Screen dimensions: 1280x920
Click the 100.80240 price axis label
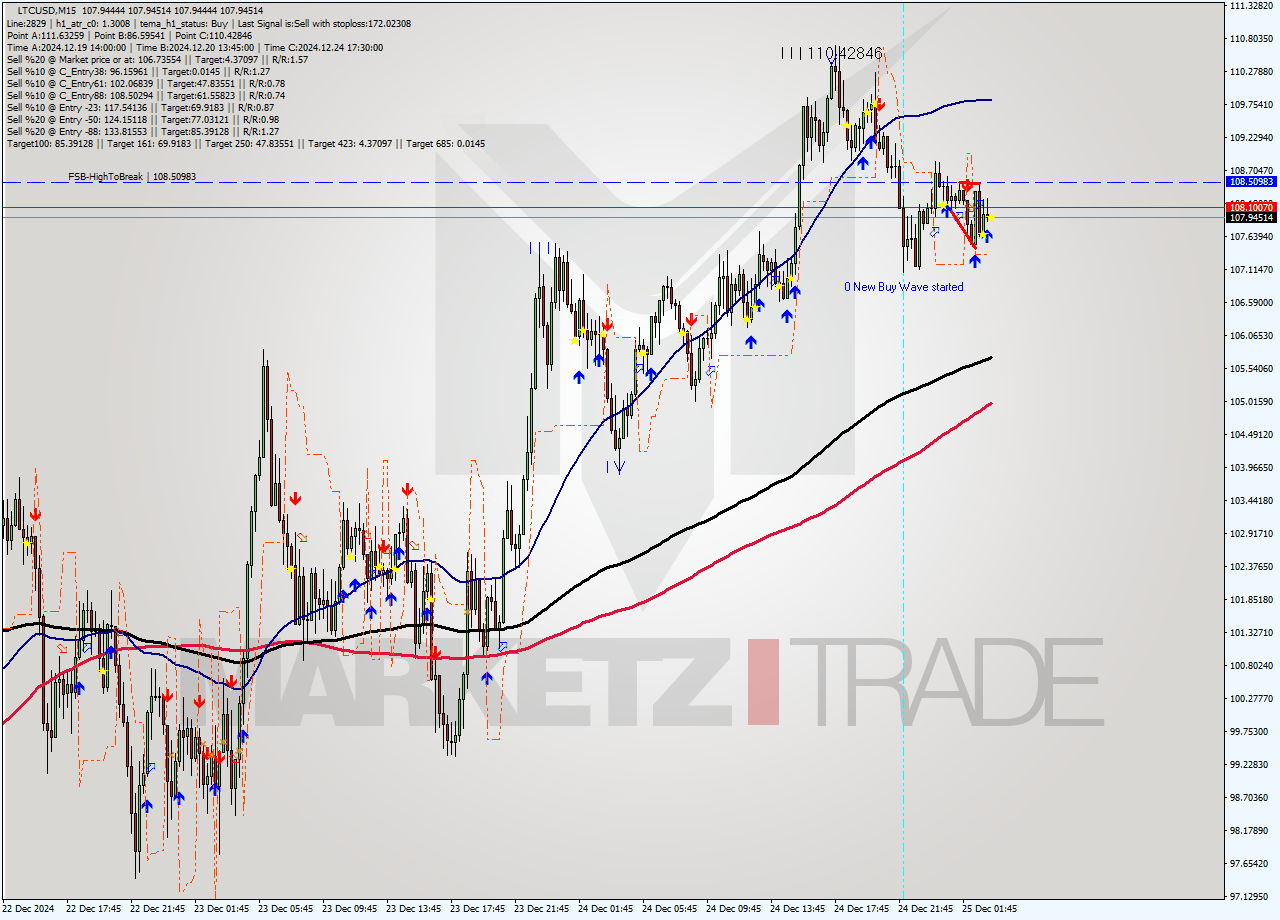point(1251,665)
